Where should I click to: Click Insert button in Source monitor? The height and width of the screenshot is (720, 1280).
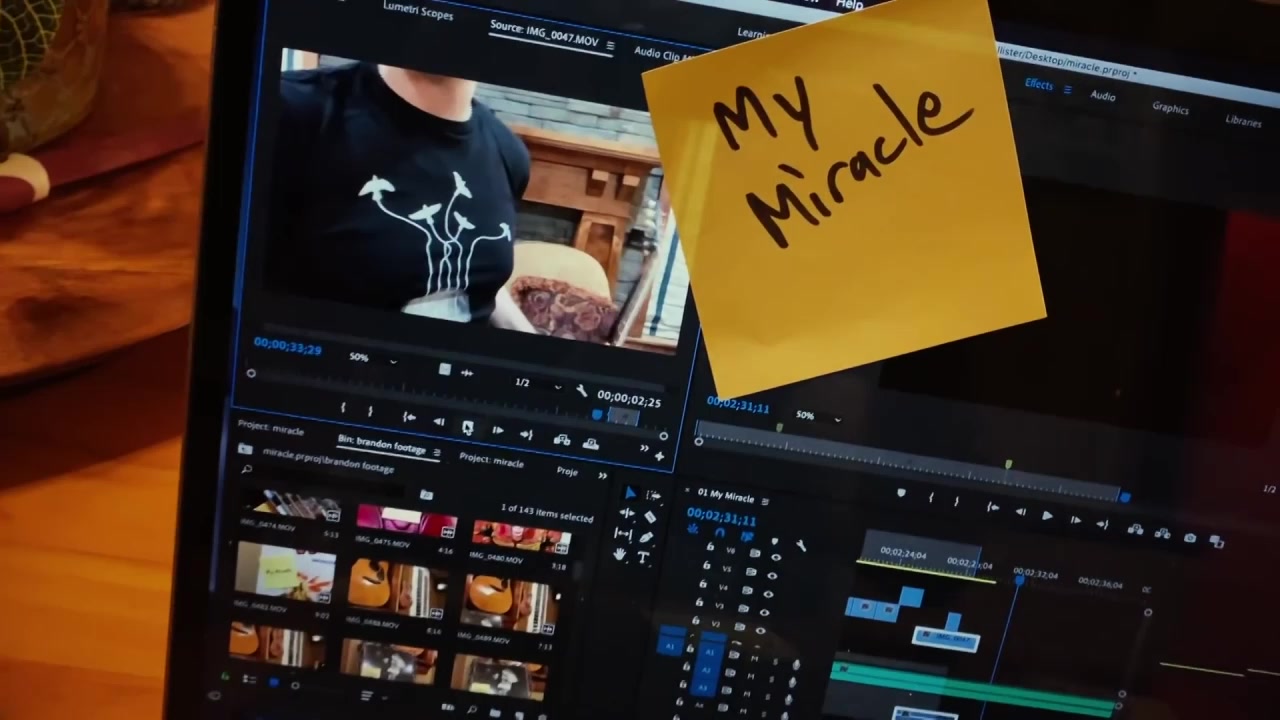(x=561, y=440)
